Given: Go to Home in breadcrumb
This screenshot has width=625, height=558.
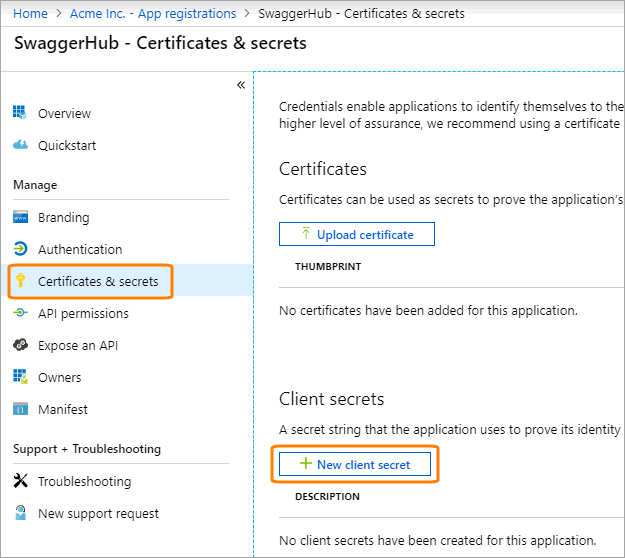Looking at the screenshot, I should point(31,14).
